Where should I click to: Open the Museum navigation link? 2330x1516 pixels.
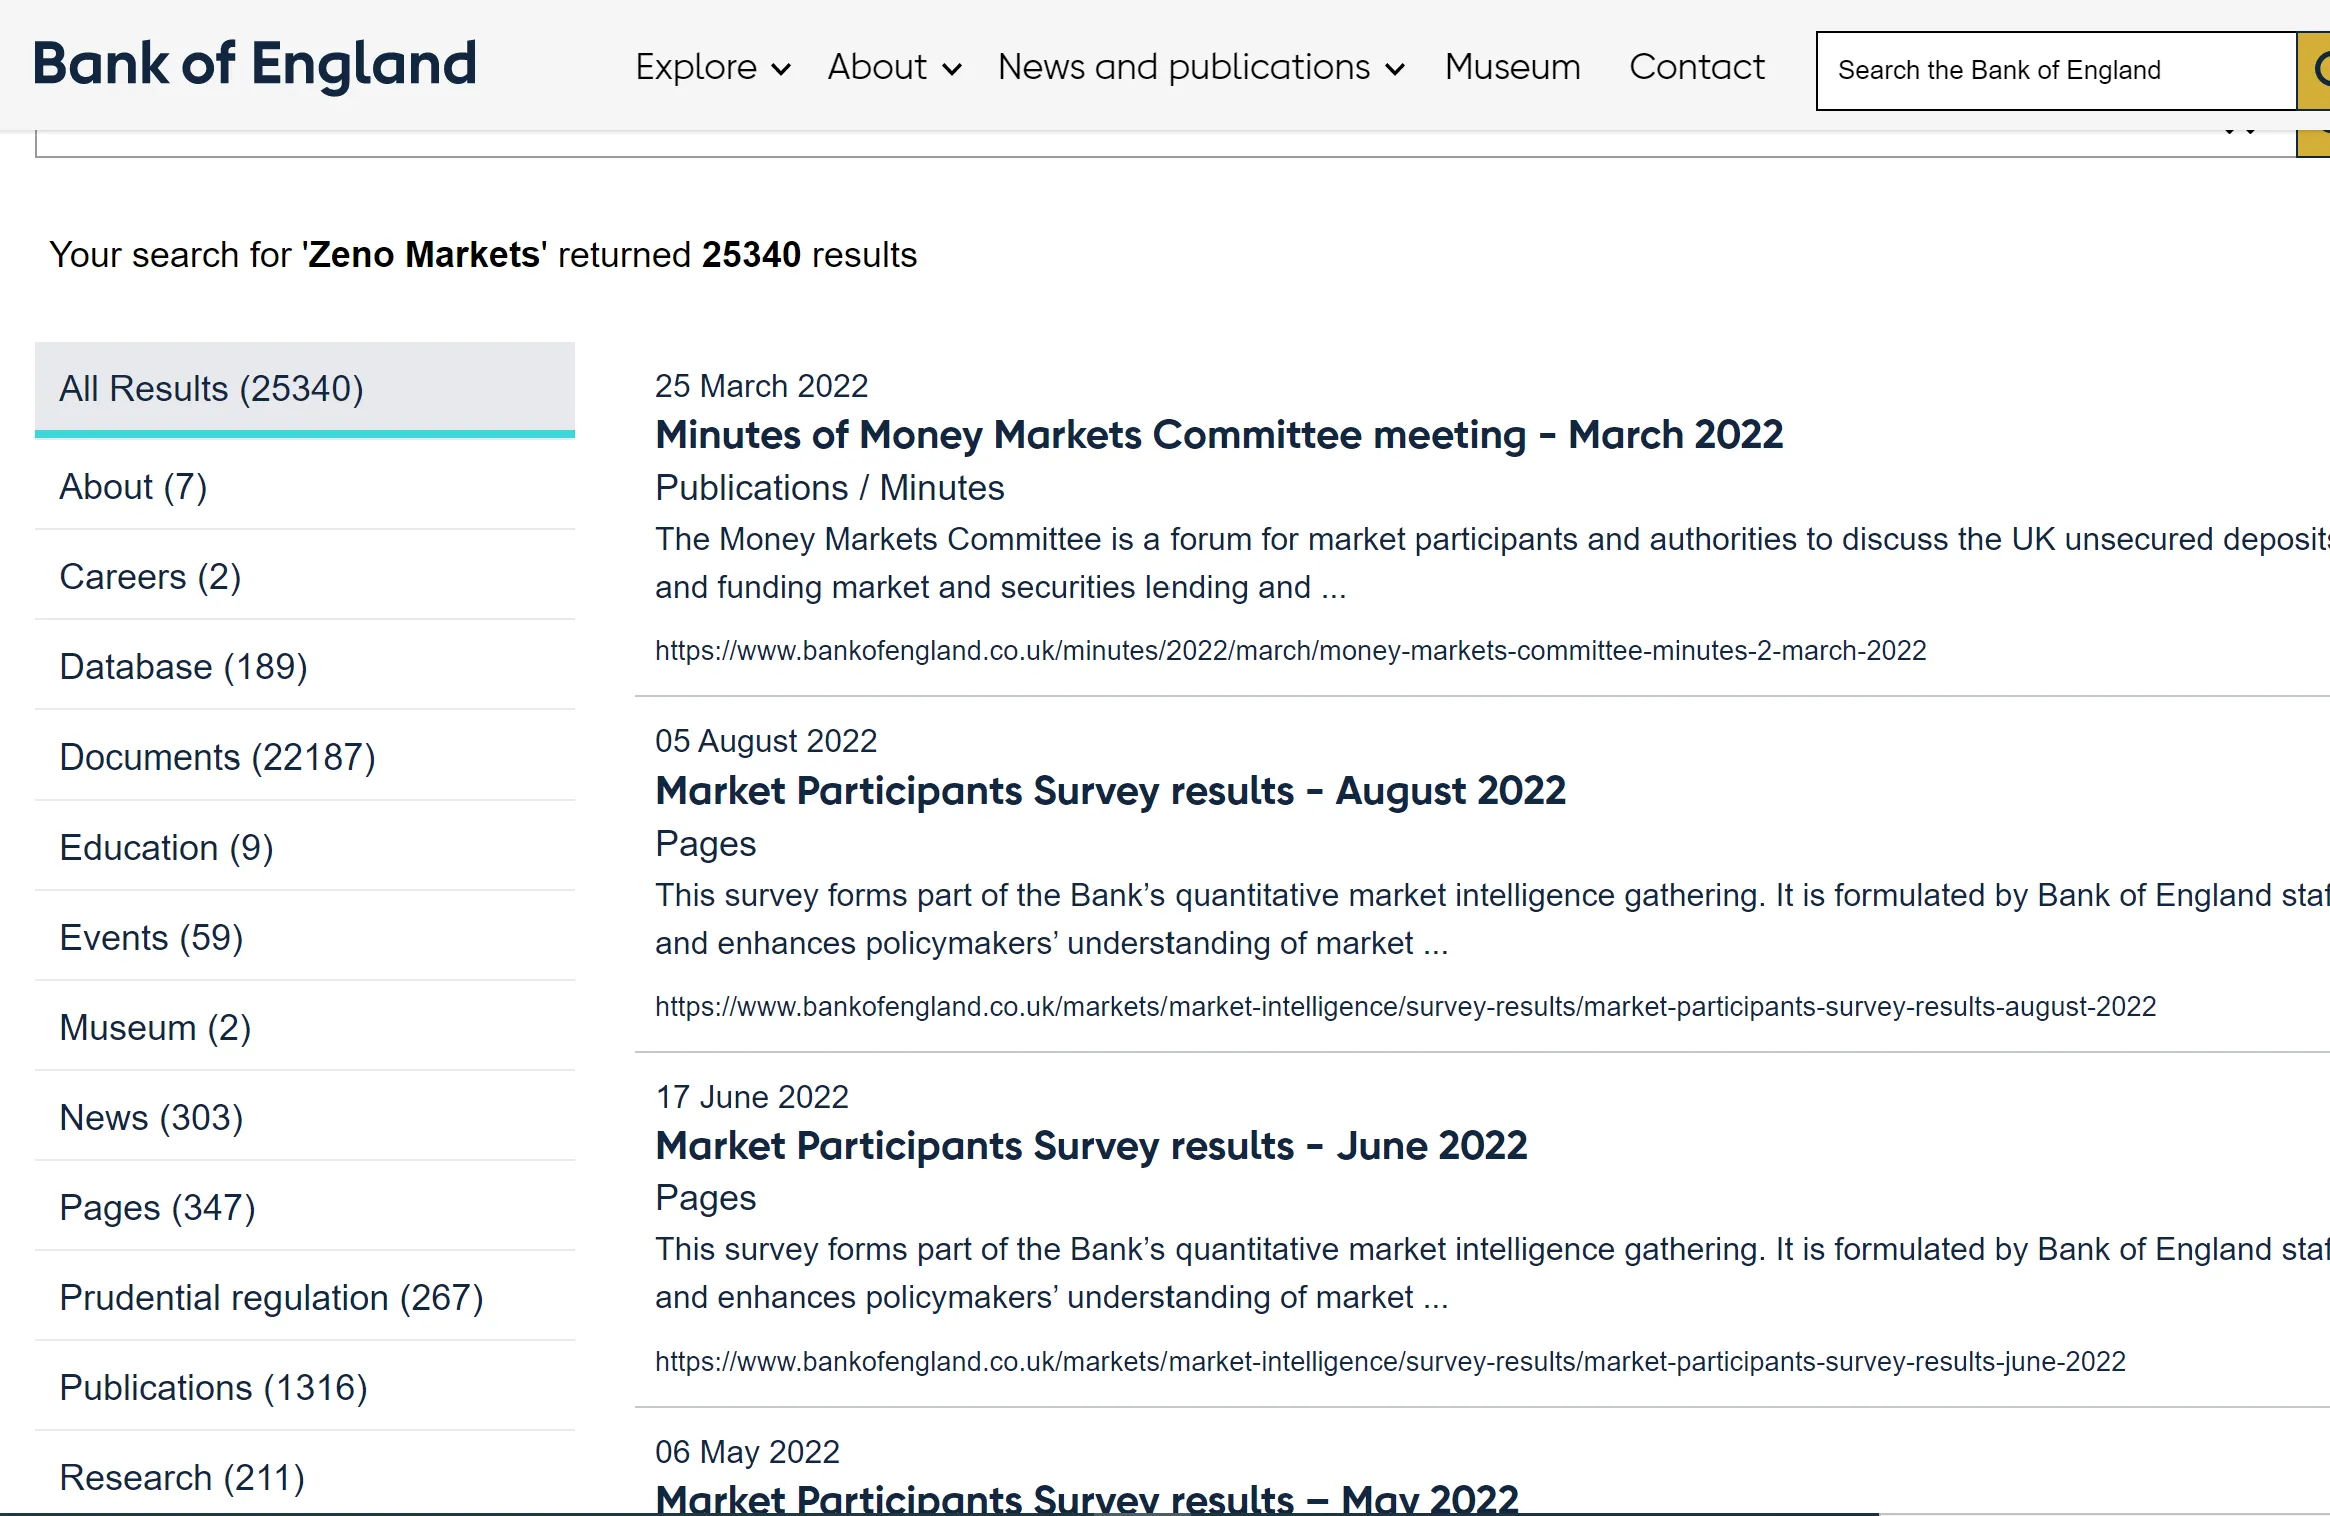(1512, 67)
